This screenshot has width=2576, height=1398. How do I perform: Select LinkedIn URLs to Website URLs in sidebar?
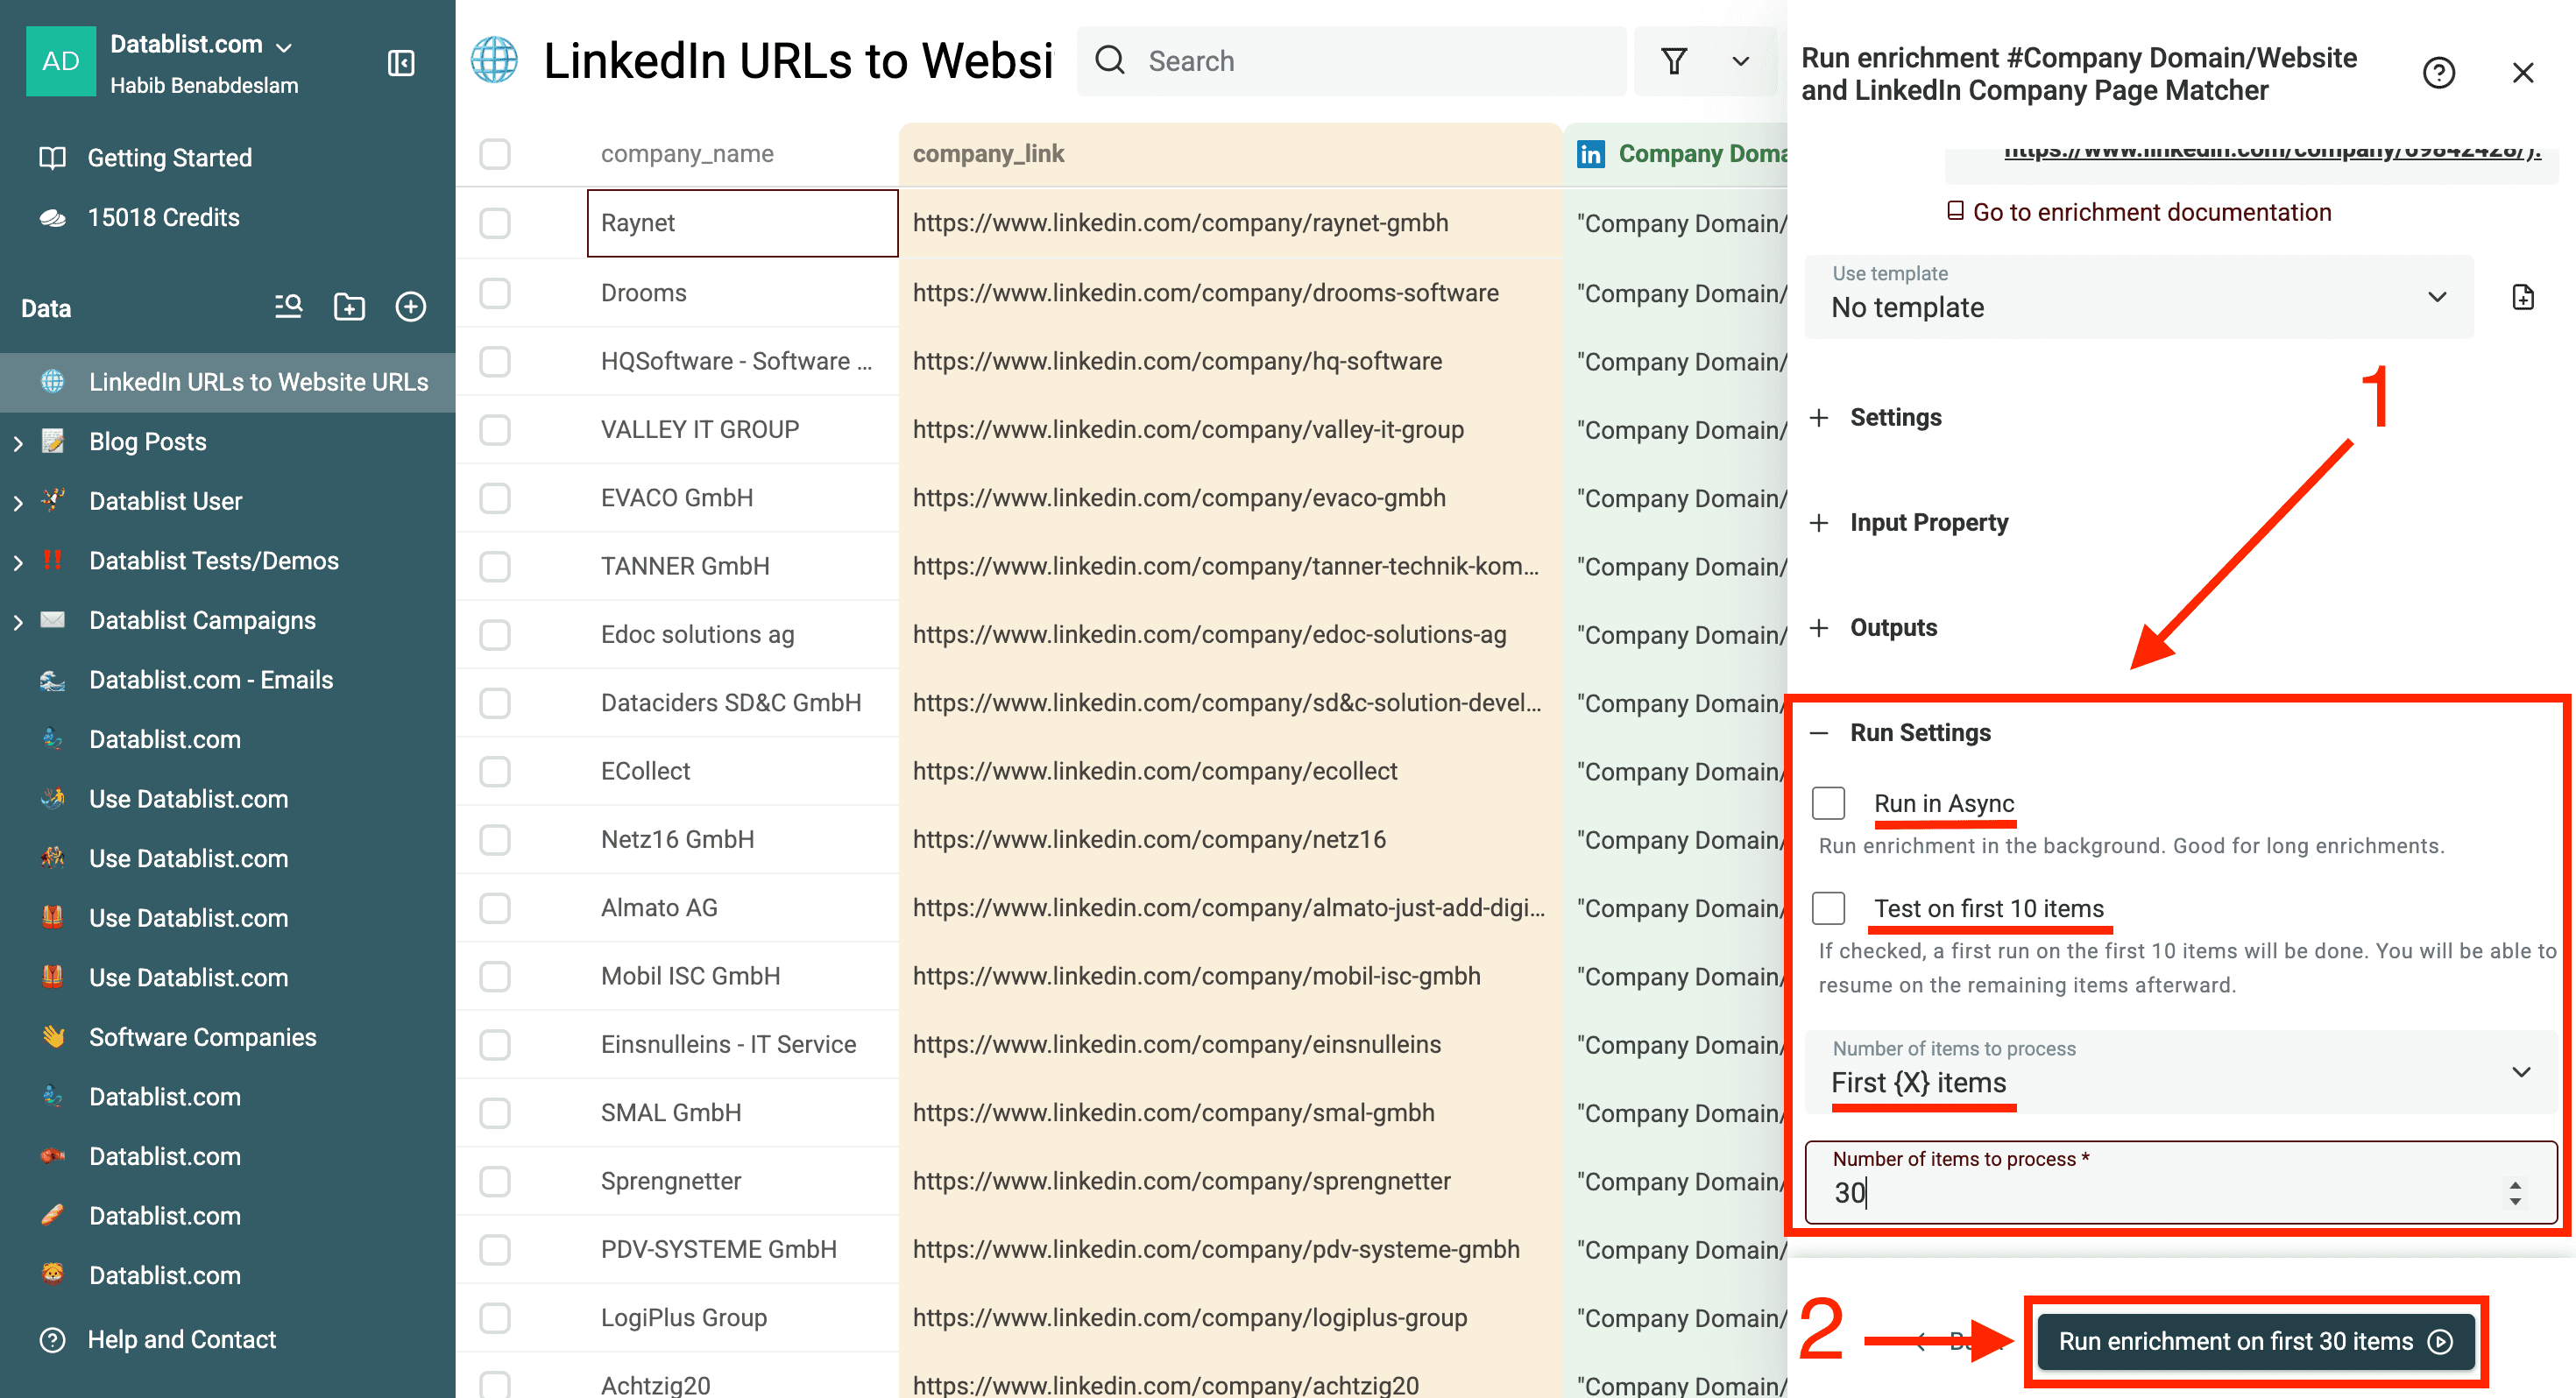(258, 381)
